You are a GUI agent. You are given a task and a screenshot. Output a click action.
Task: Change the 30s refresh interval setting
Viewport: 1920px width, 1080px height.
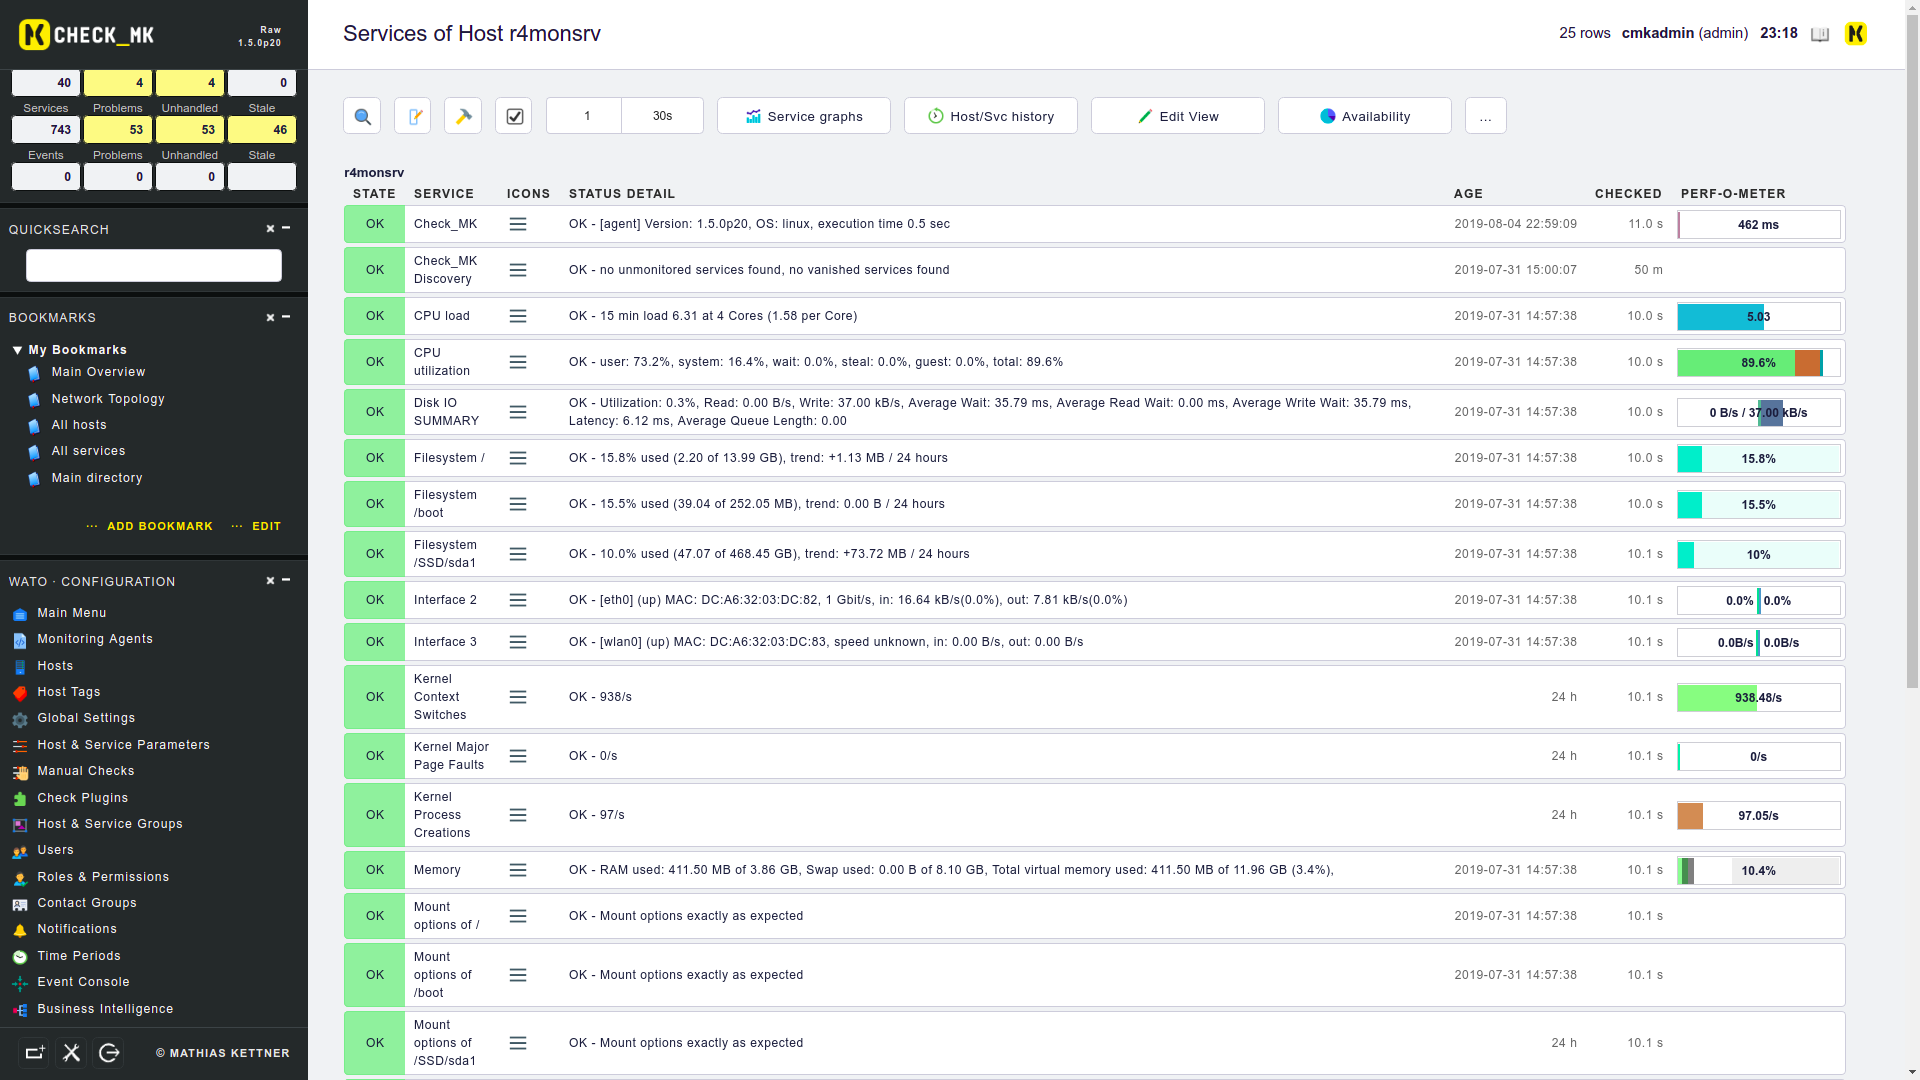tap(662, 116)
